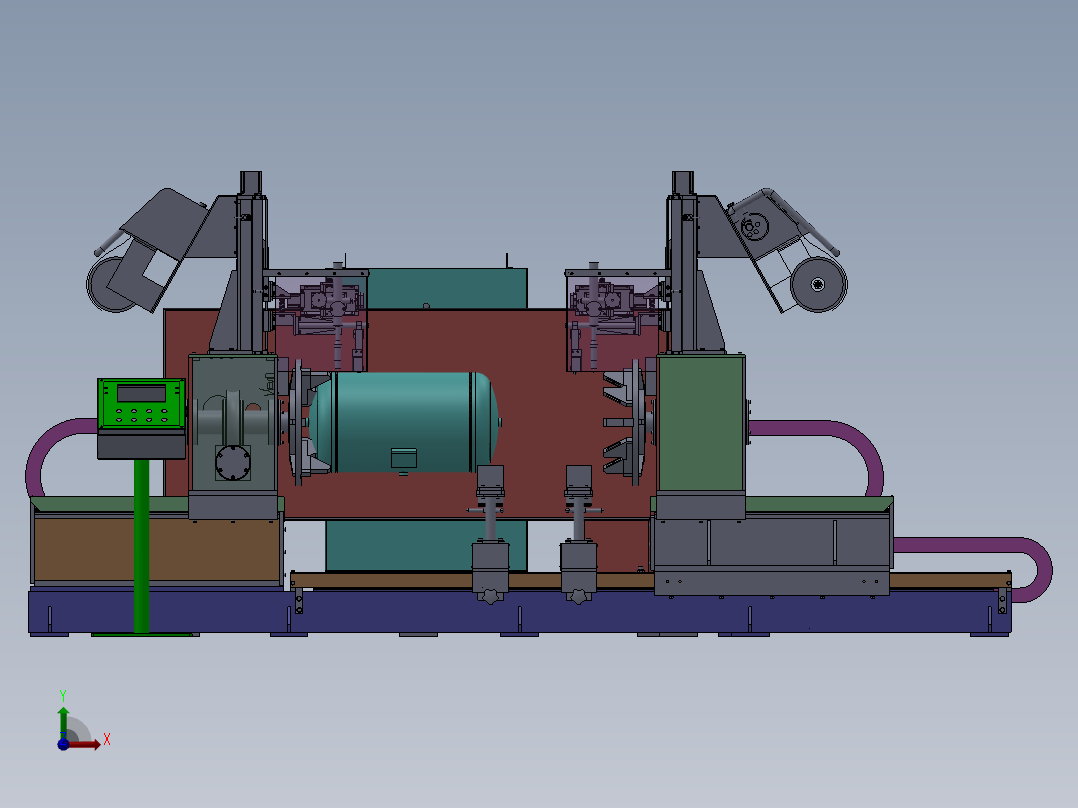Select the right support roller stand
The image size is (1078, 808).
(x=579, y=535)
